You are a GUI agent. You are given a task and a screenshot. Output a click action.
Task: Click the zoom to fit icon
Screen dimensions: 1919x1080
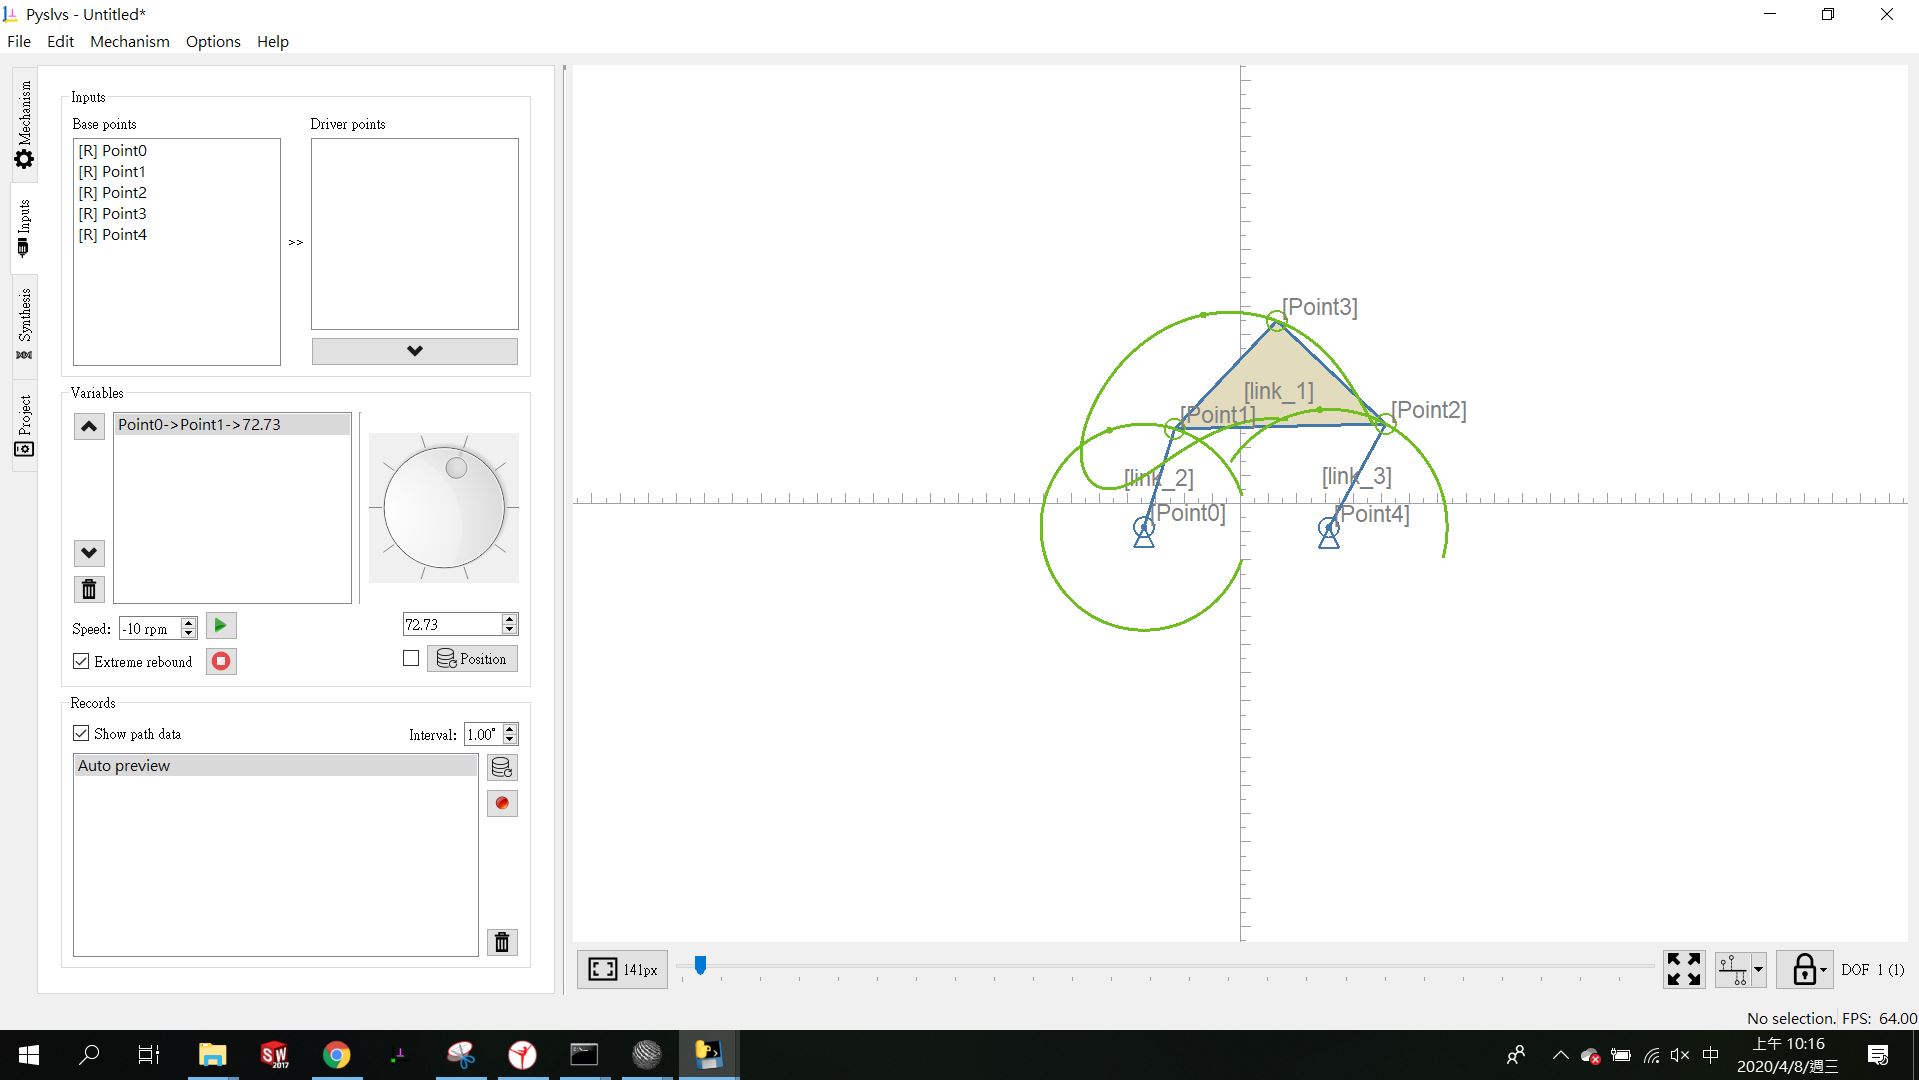click(1683, 969)
